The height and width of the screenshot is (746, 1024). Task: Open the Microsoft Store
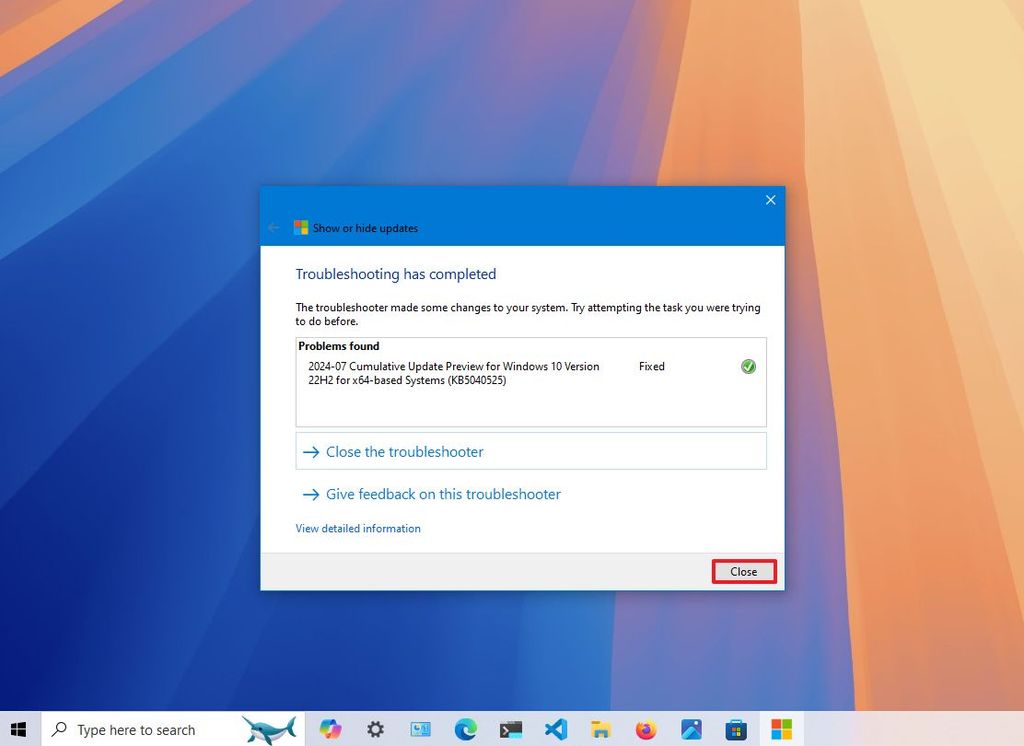(x=736, y=729)
